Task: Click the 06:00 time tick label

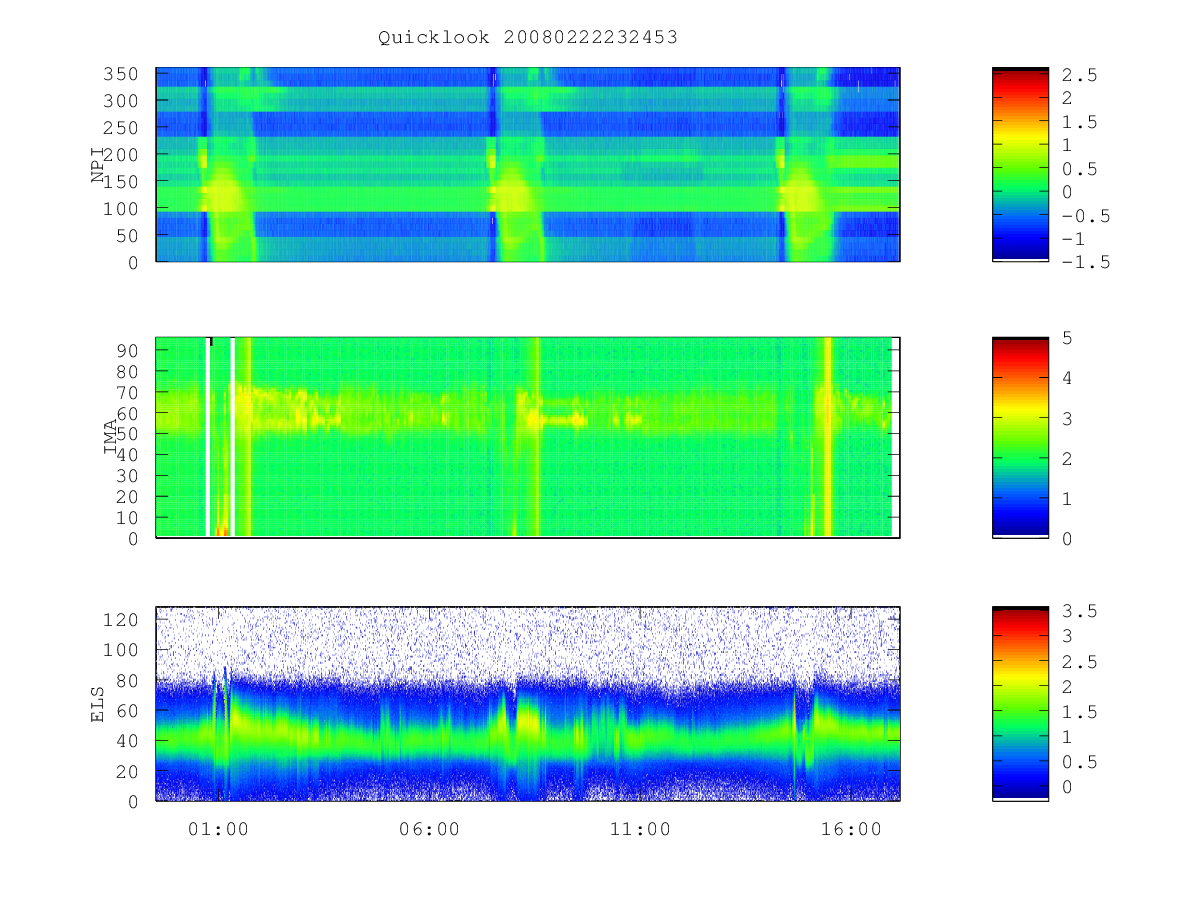Action: point(429,829)
